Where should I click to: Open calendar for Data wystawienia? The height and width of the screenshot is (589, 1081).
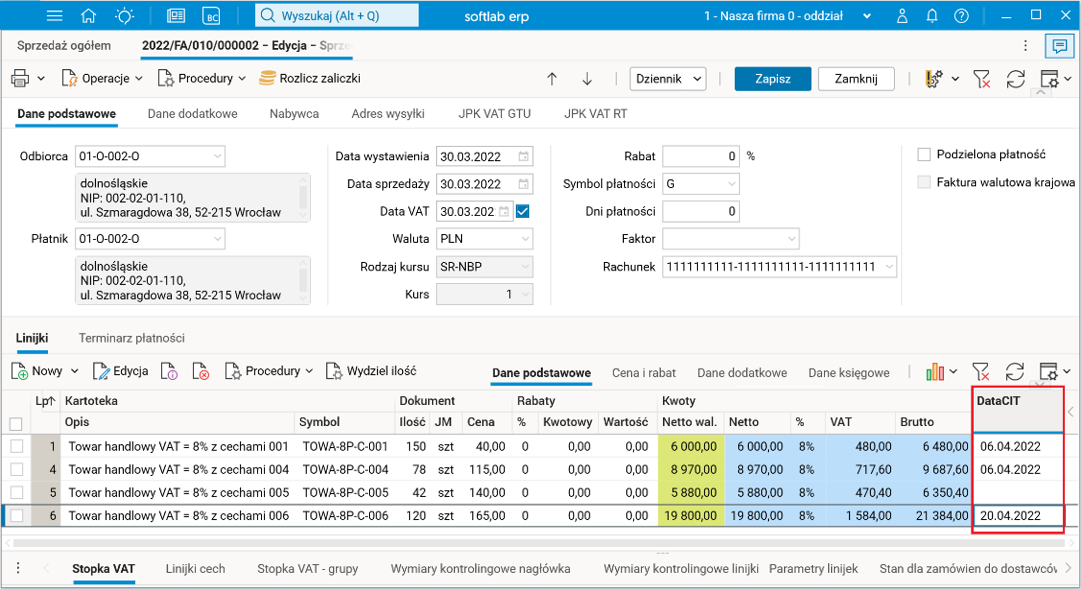coord(524,157)
